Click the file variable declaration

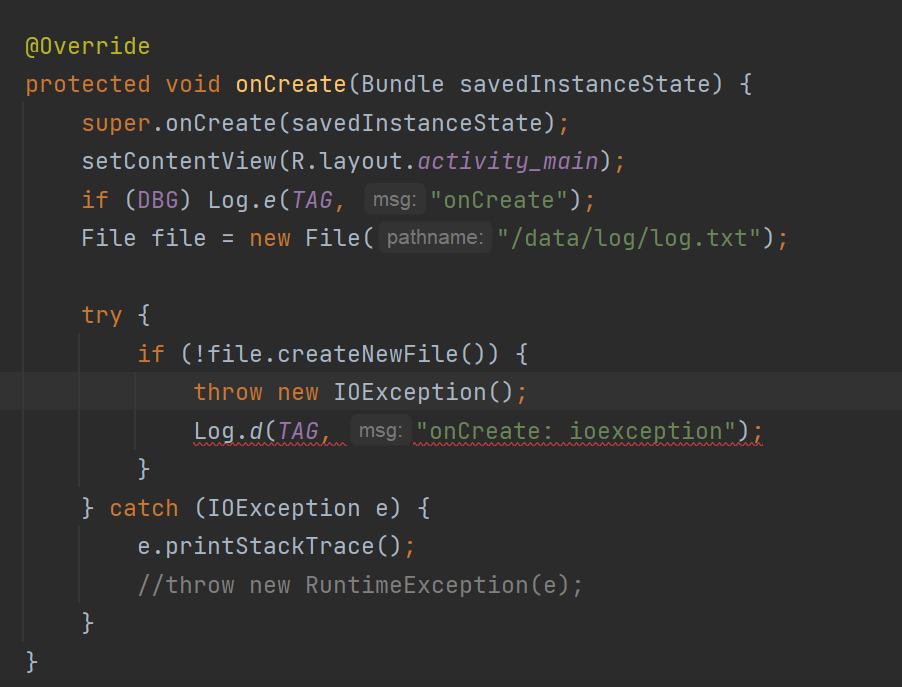179,238
